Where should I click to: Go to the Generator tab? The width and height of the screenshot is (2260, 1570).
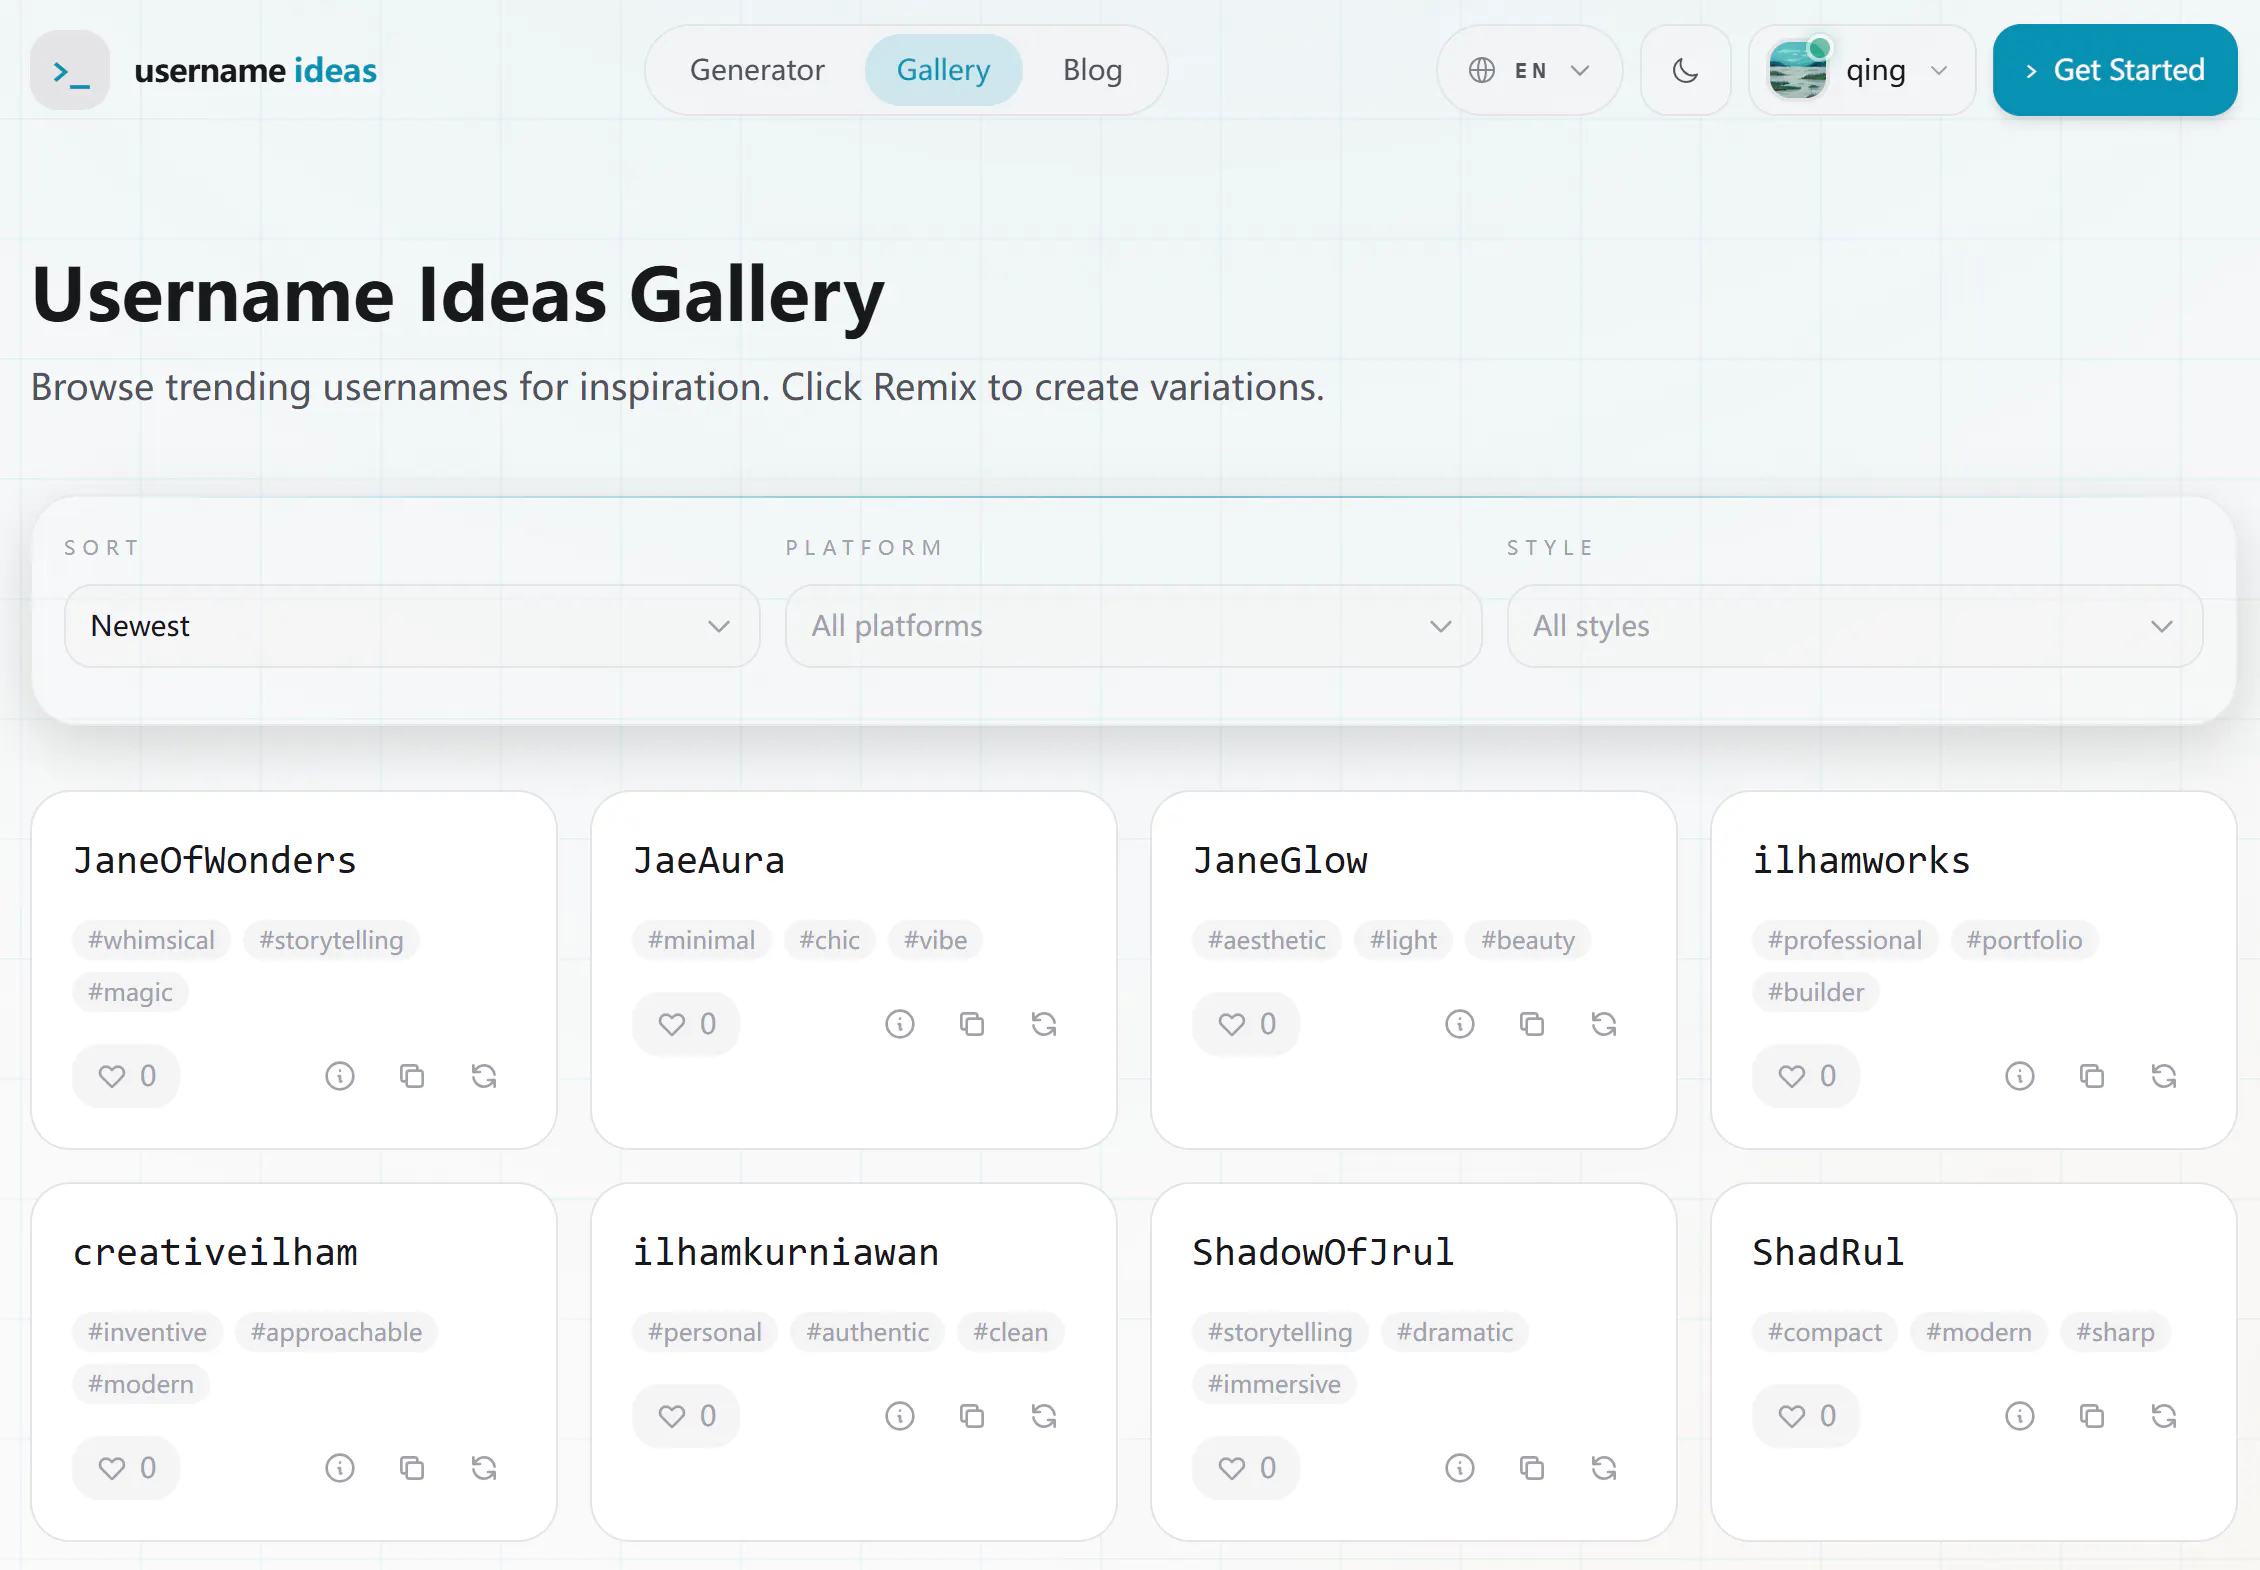(x=757, y=70)
